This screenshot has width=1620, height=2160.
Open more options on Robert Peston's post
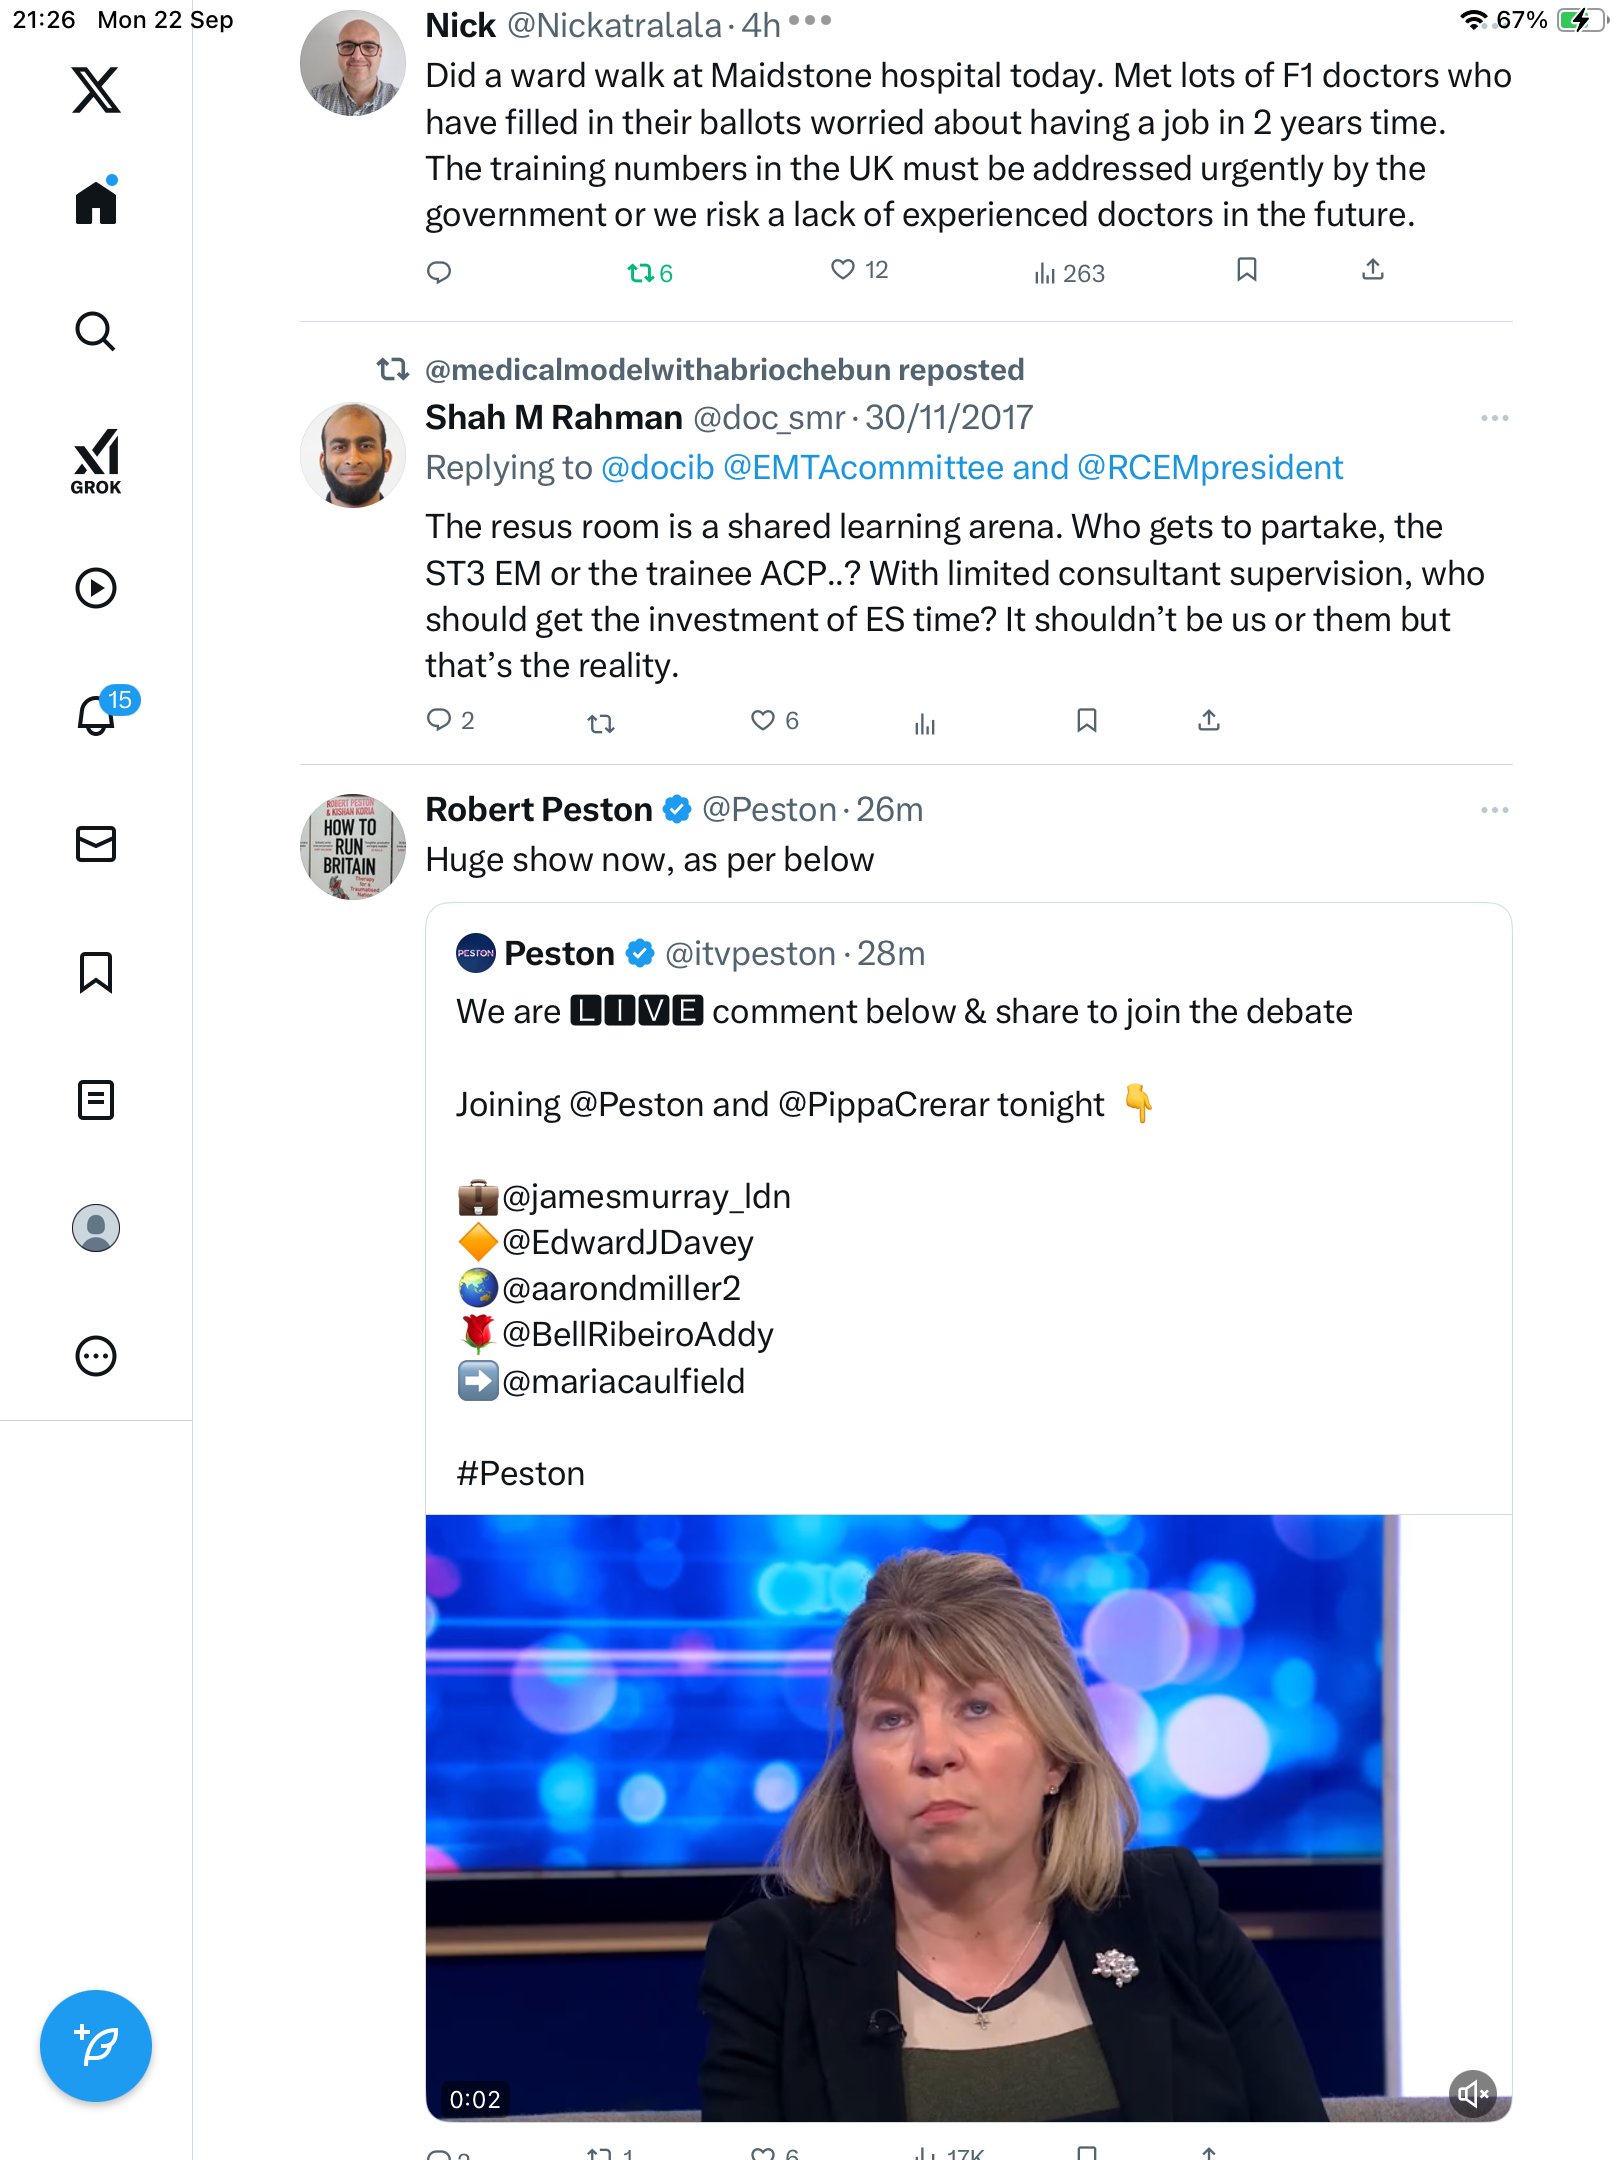(x=1494, y=810)
